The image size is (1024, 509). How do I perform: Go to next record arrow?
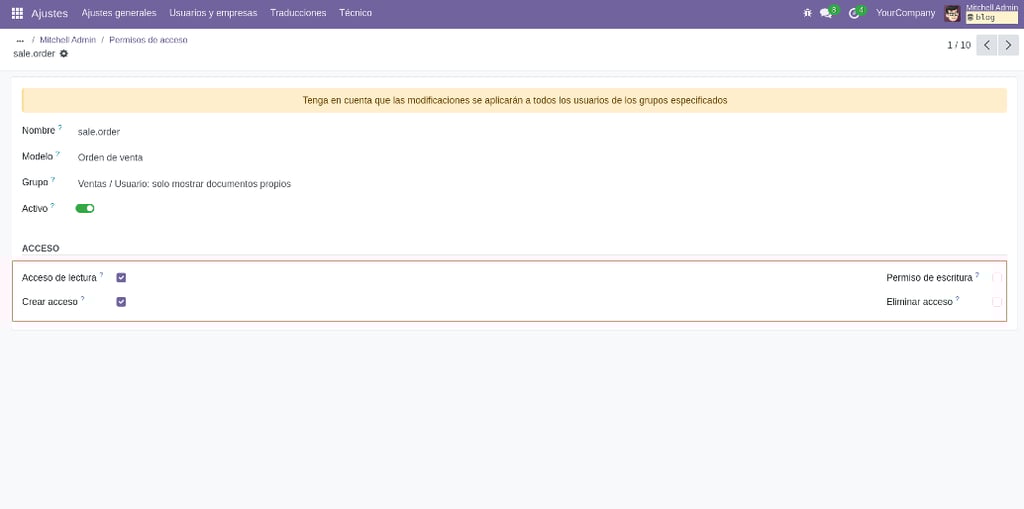[x=1008, y=45]
